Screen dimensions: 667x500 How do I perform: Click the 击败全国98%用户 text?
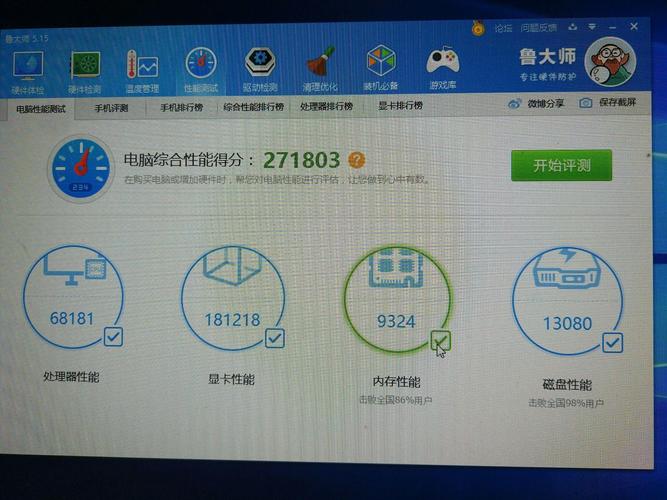pos(566,403)
